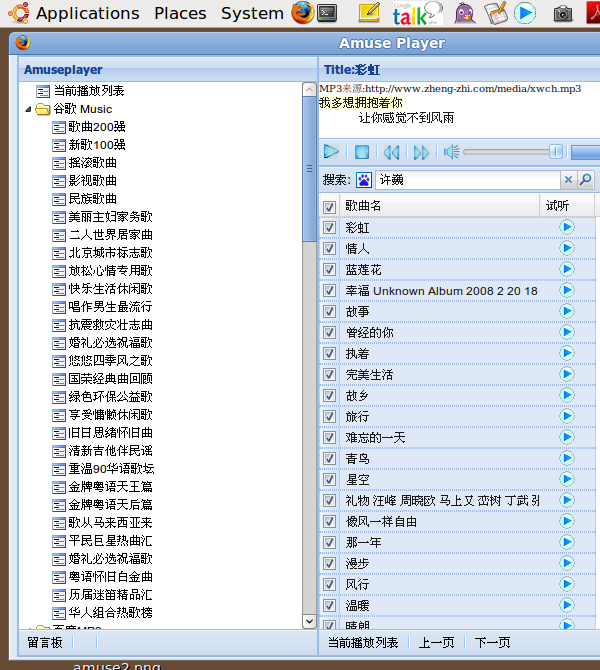The width and height of the screenshot is (600, 670).
Task: Uncheck the 执着 song checkbox
Action: [x=329, y=353]
